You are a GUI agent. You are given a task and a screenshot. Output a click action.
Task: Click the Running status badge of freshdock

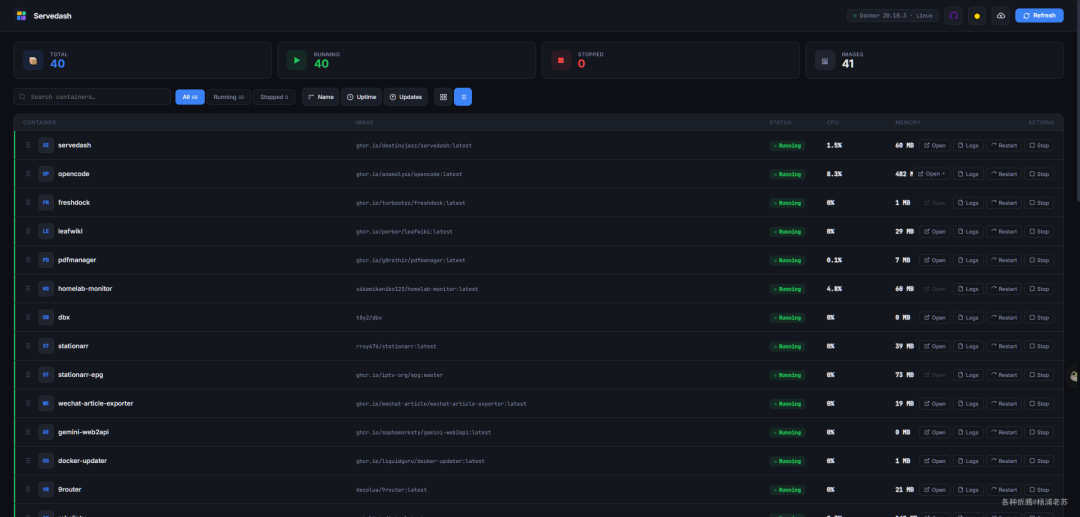[x=787, y=203]
